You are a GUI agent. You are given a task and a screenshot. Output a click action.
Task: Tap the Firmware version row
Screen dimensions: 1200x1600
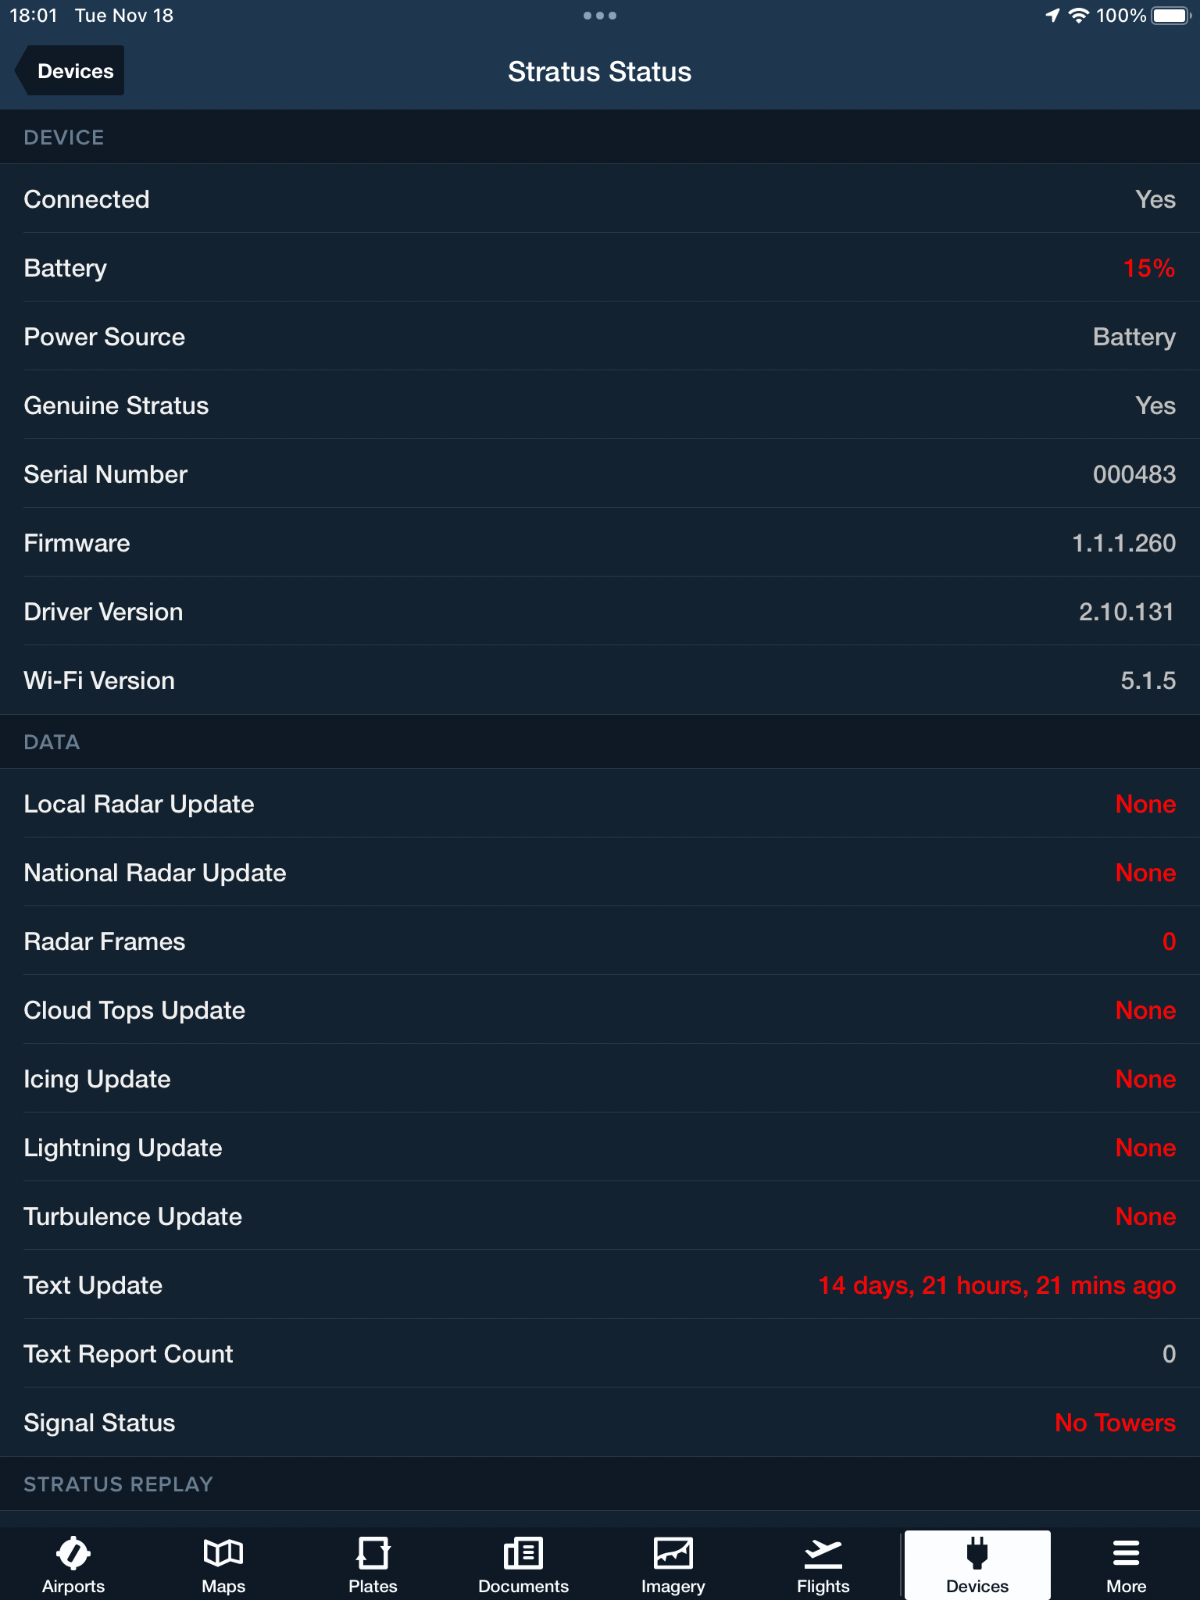tap(600, 543)
